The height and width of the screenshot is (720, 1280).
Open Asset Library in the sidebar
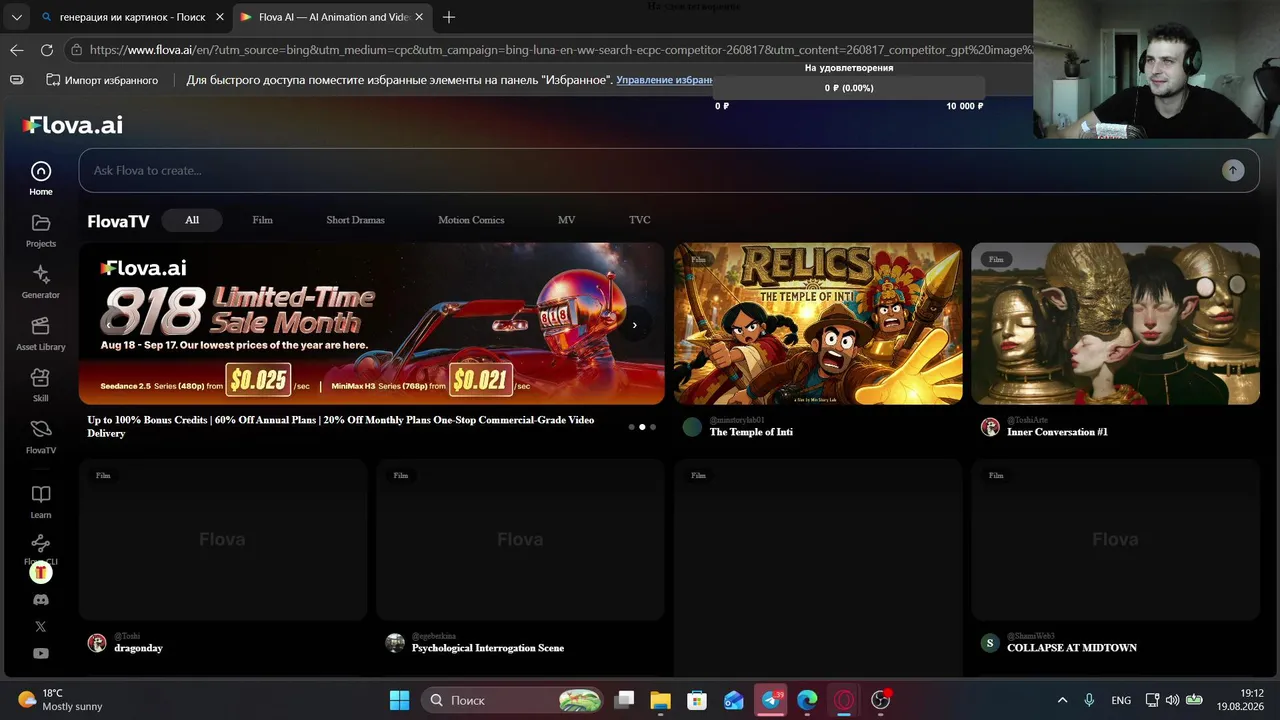click(x=41, y=333)
